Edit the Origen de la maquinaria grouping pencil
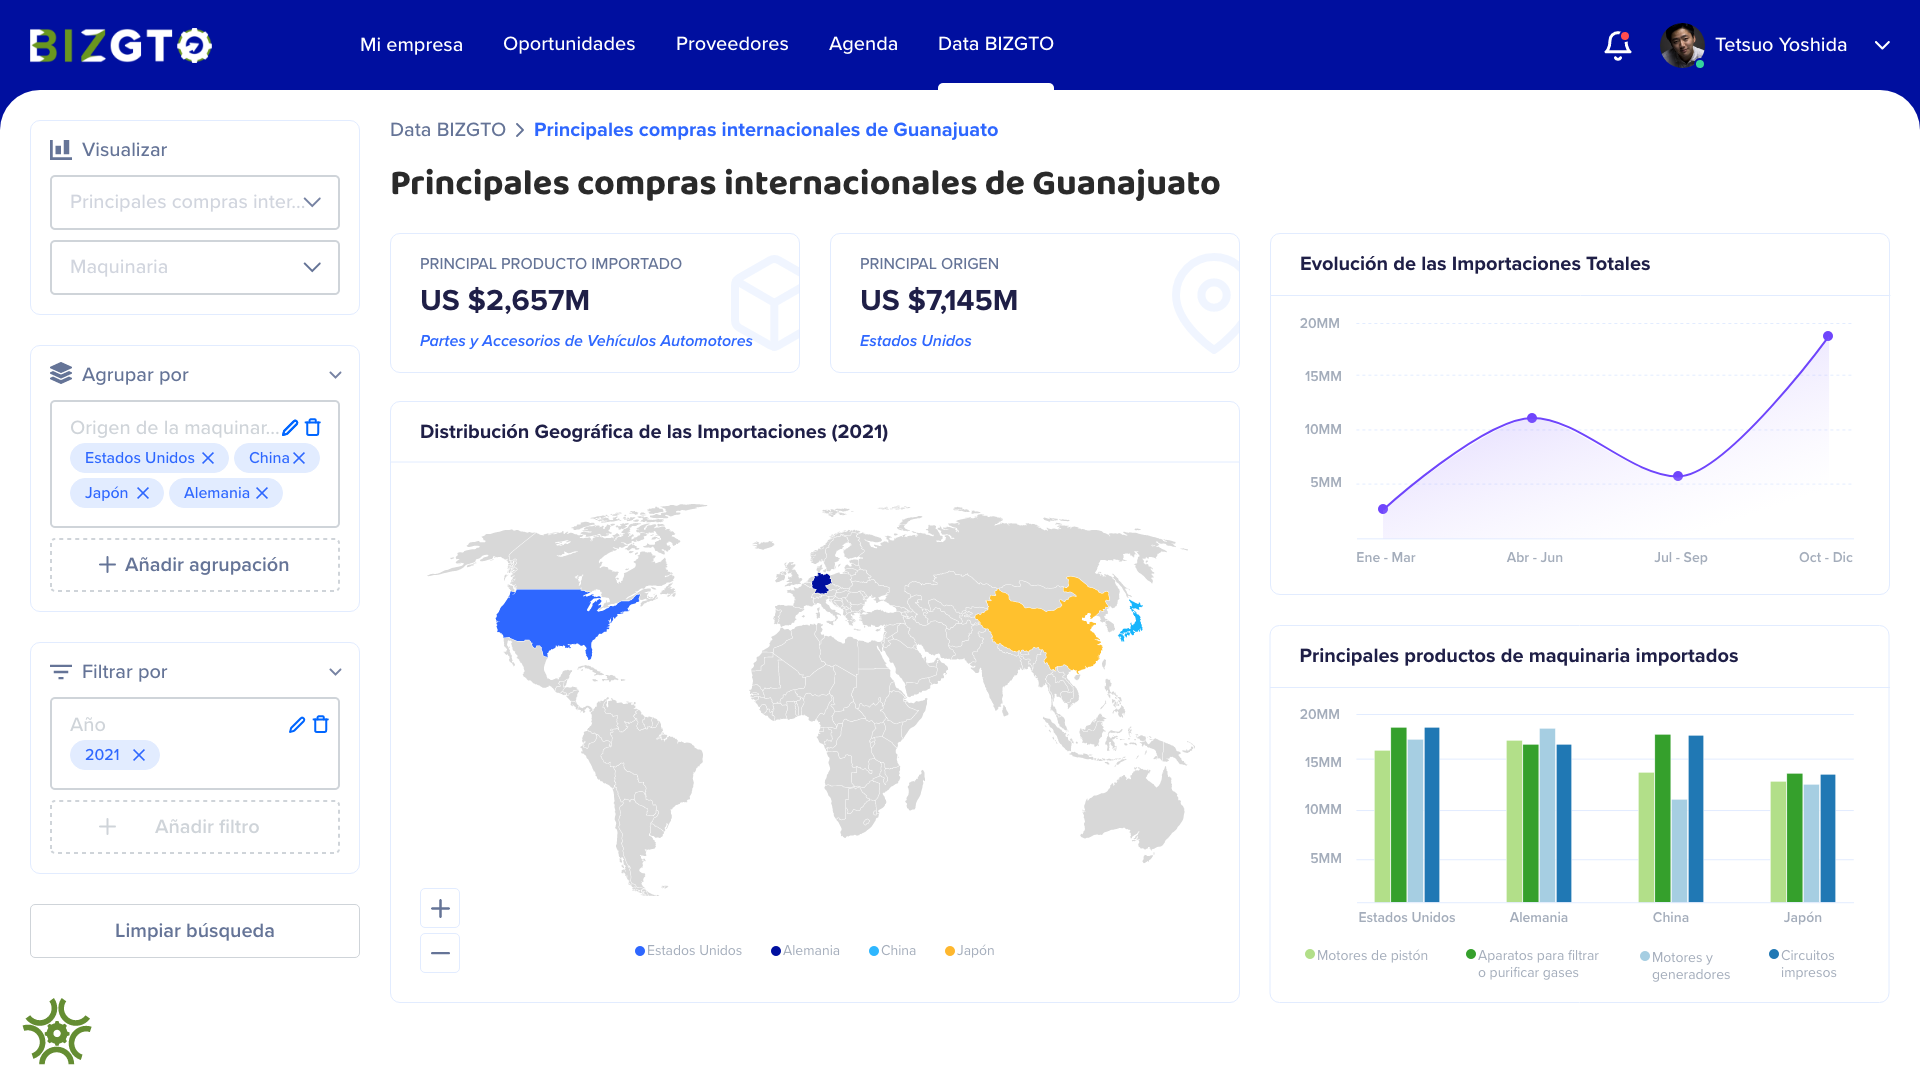Screen dimensions: 1920x1078 click(290, 427)
